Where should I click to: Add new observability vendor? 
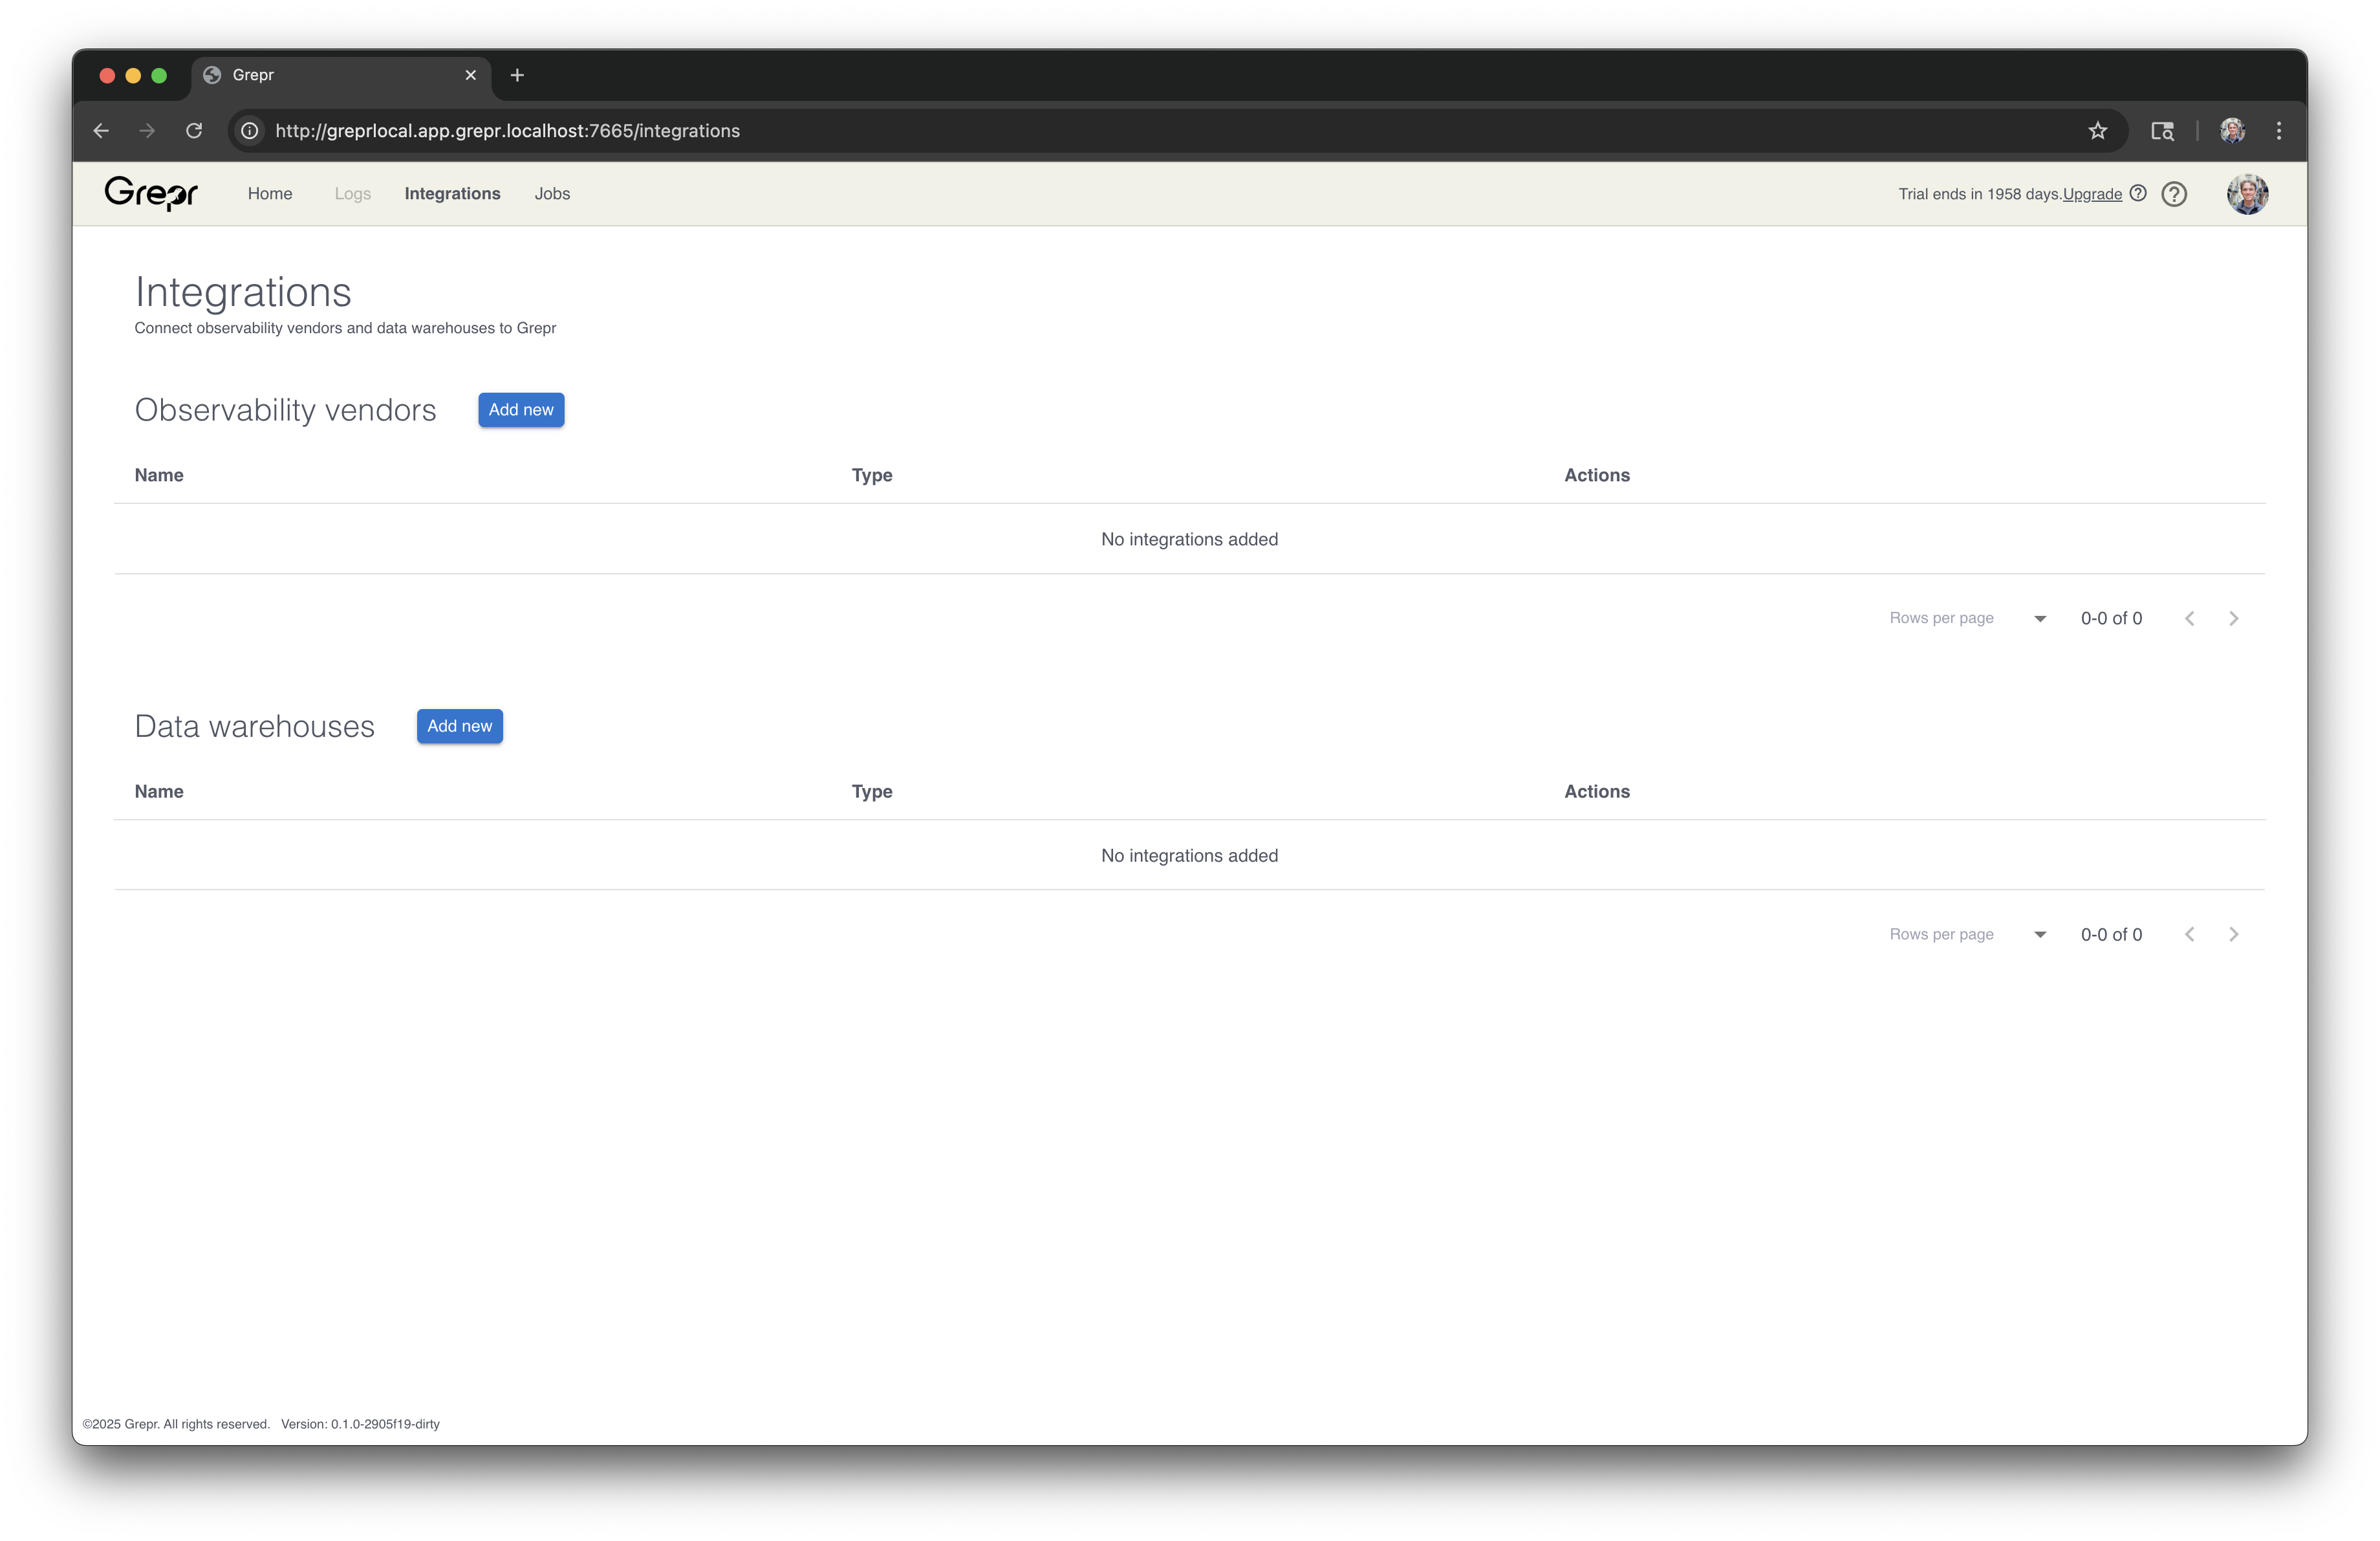521,410
